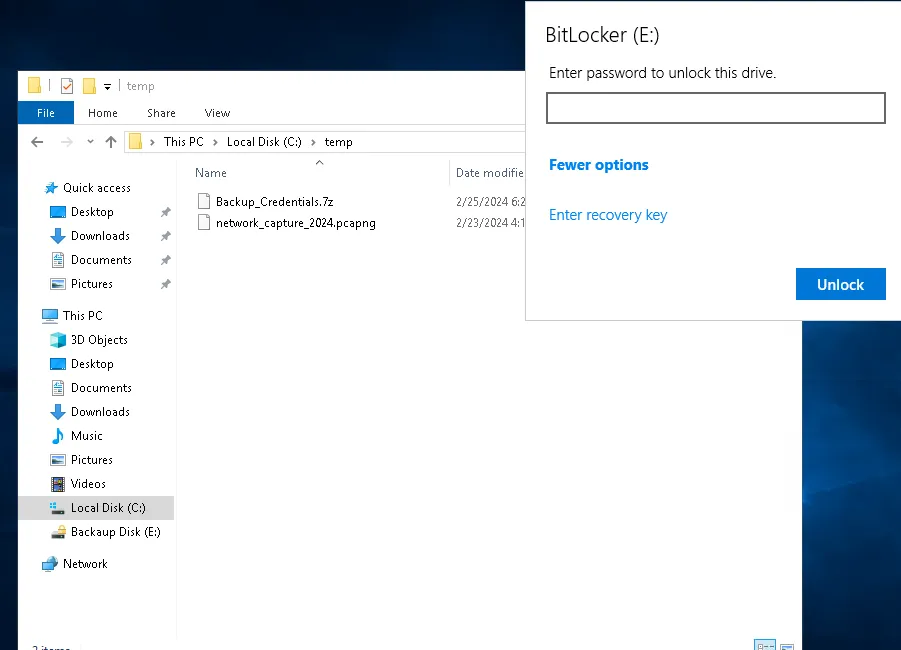
Task: Collapse with the Fewer options link
Action: point(599,165)
